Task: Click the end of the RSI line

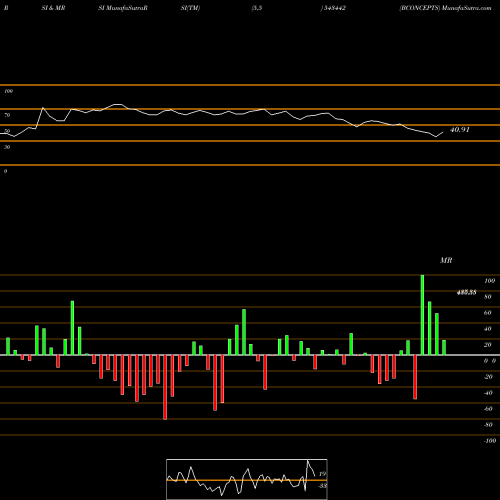Action: [443, 132]
